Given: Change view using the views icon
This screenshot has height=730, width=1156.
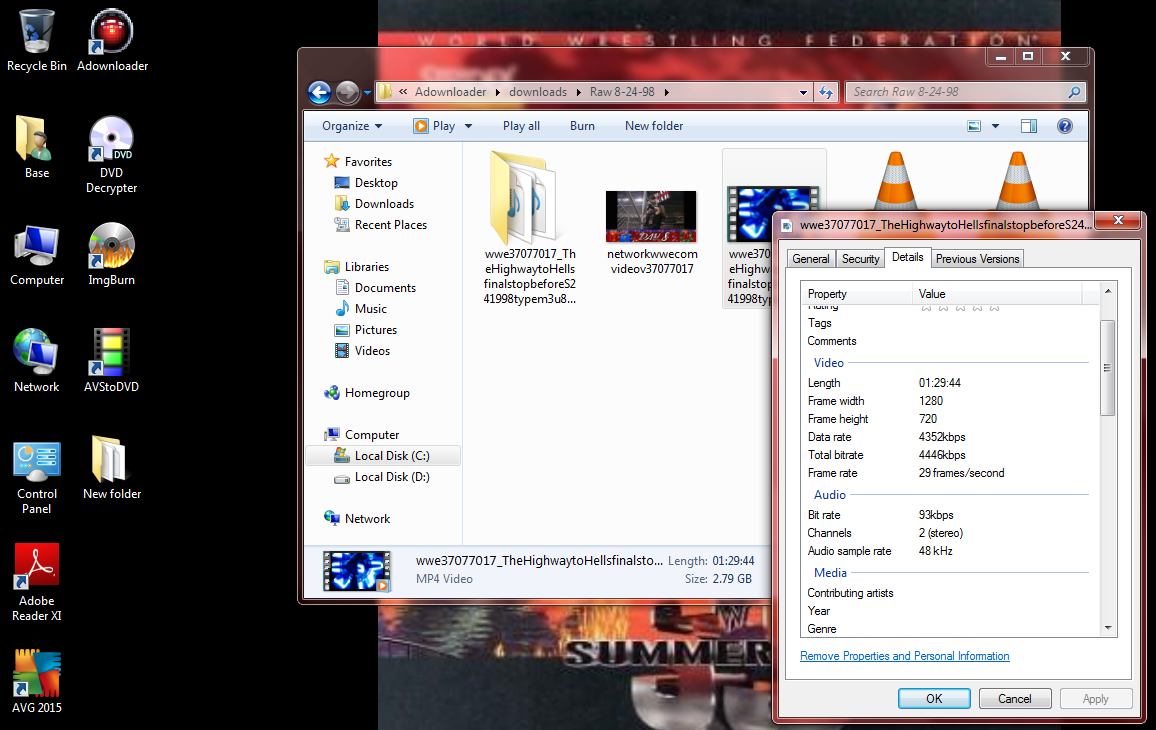Looking at the screenshot, I should click(974, 126).
